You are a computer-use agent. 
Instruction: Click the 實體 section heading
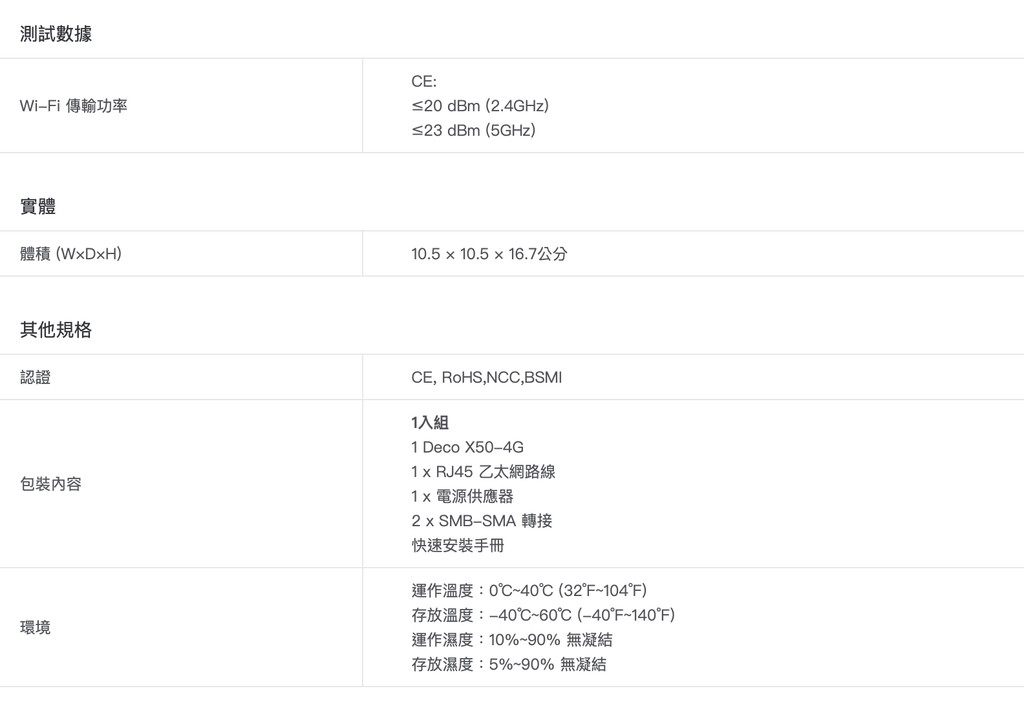(38, 207)
